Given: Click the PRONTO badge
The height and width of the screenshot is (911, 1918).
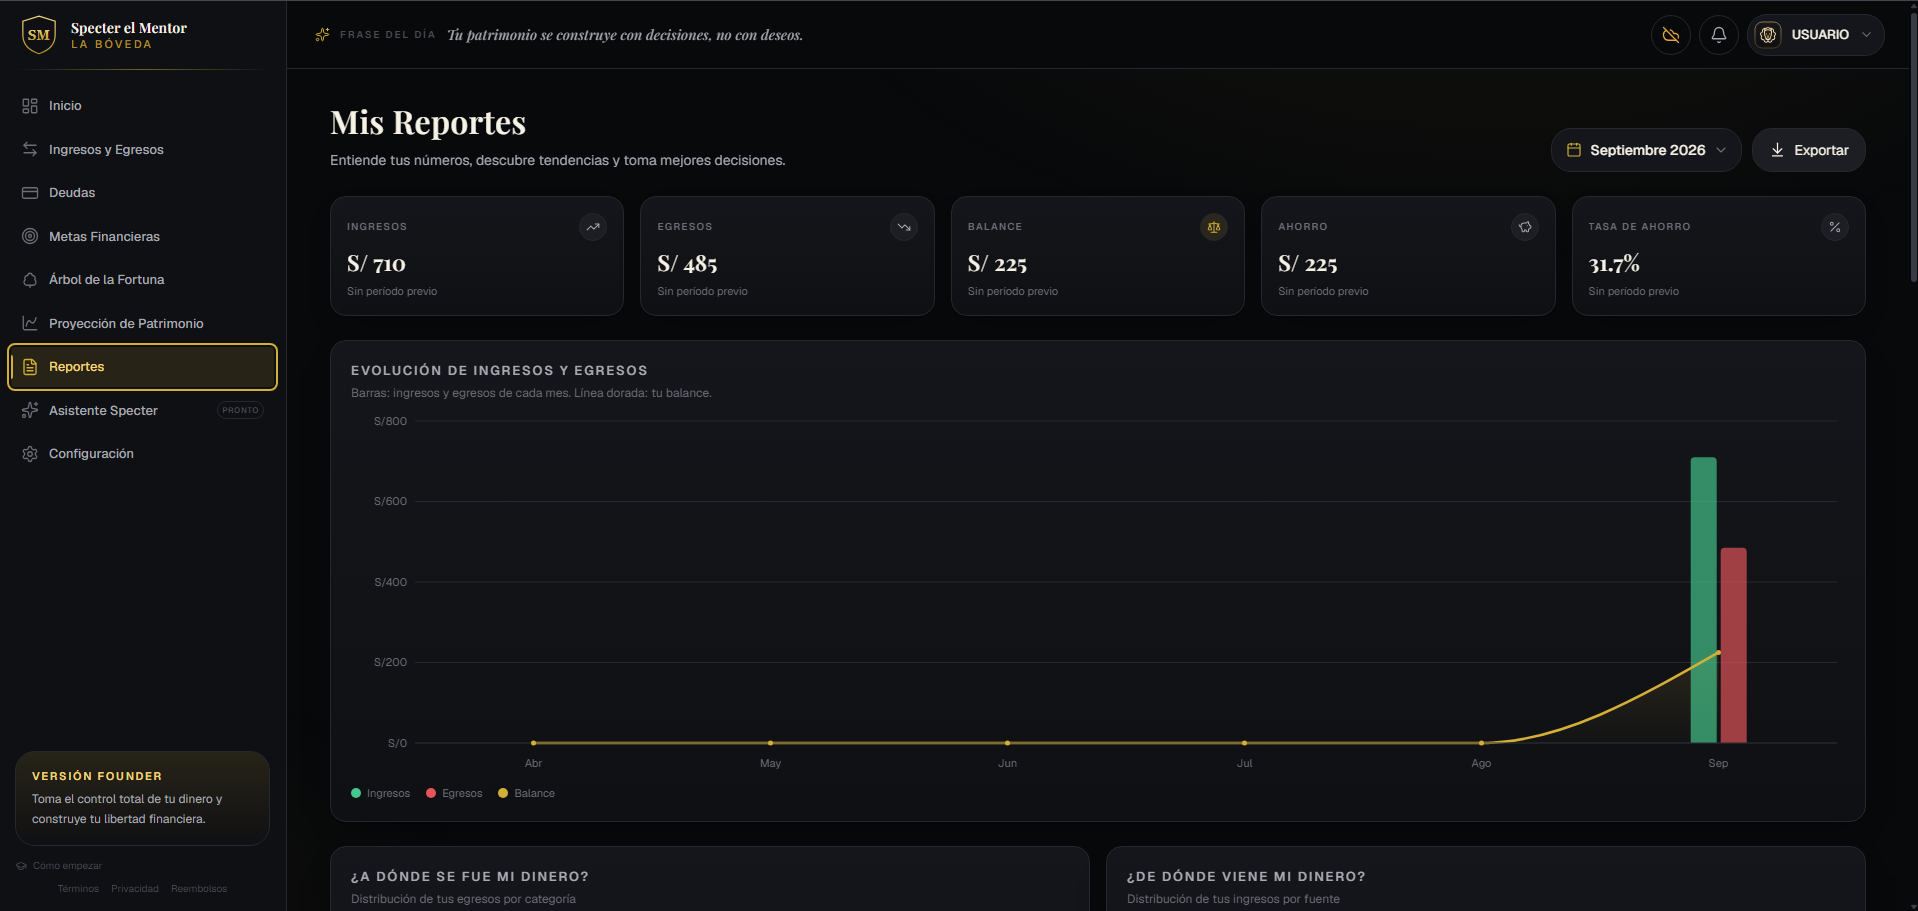Looking at the screenshot, I should tap(240, 410).
